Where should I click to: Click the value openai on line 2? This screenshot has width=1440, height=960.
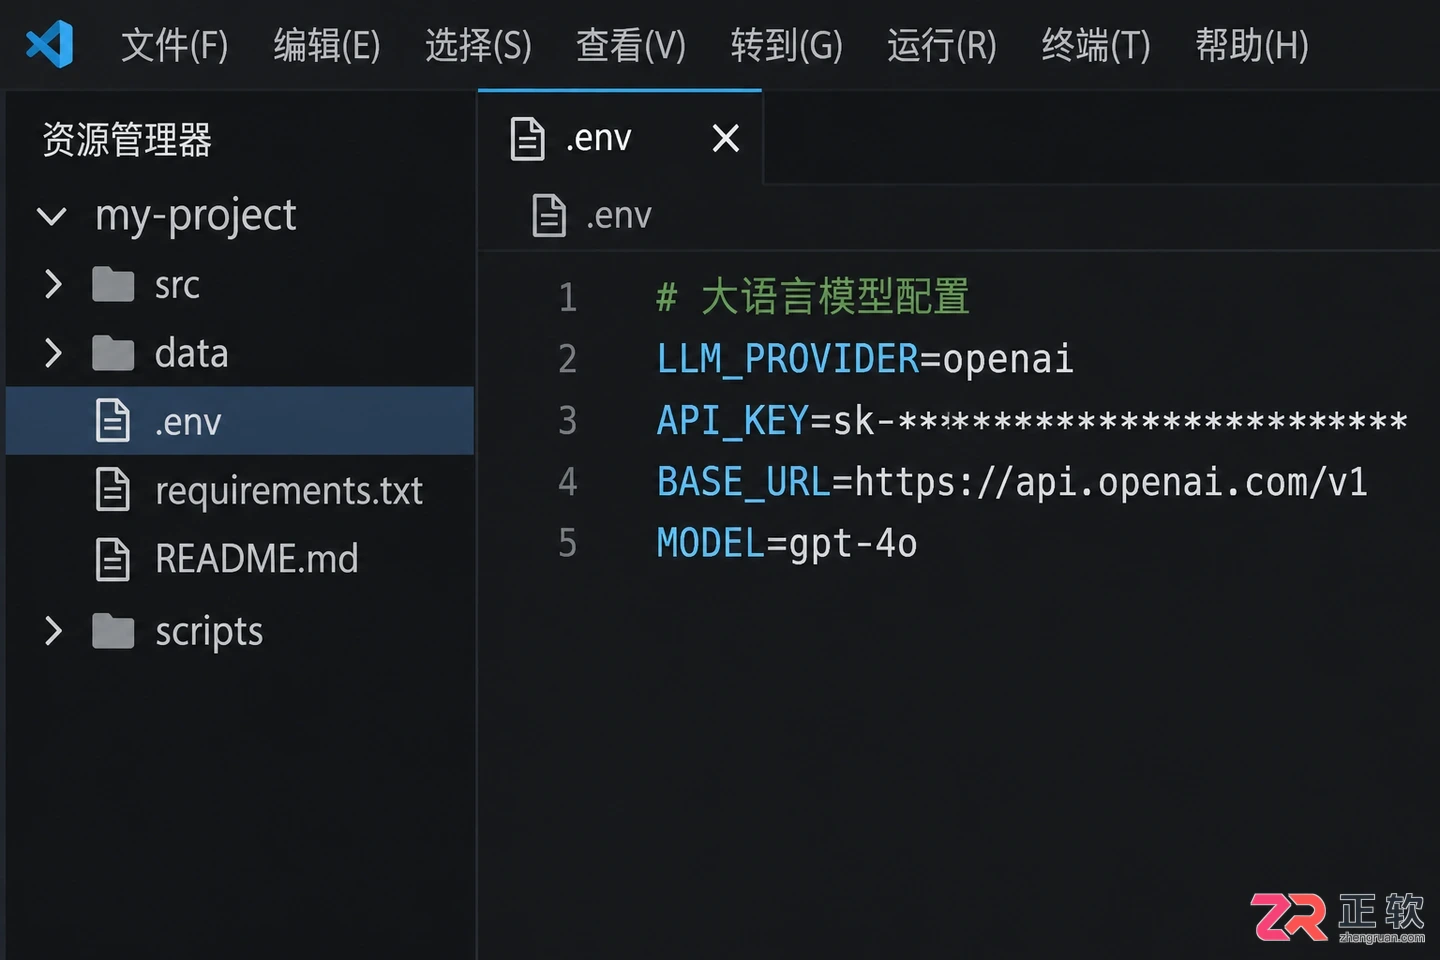[x=1008, y=360]
